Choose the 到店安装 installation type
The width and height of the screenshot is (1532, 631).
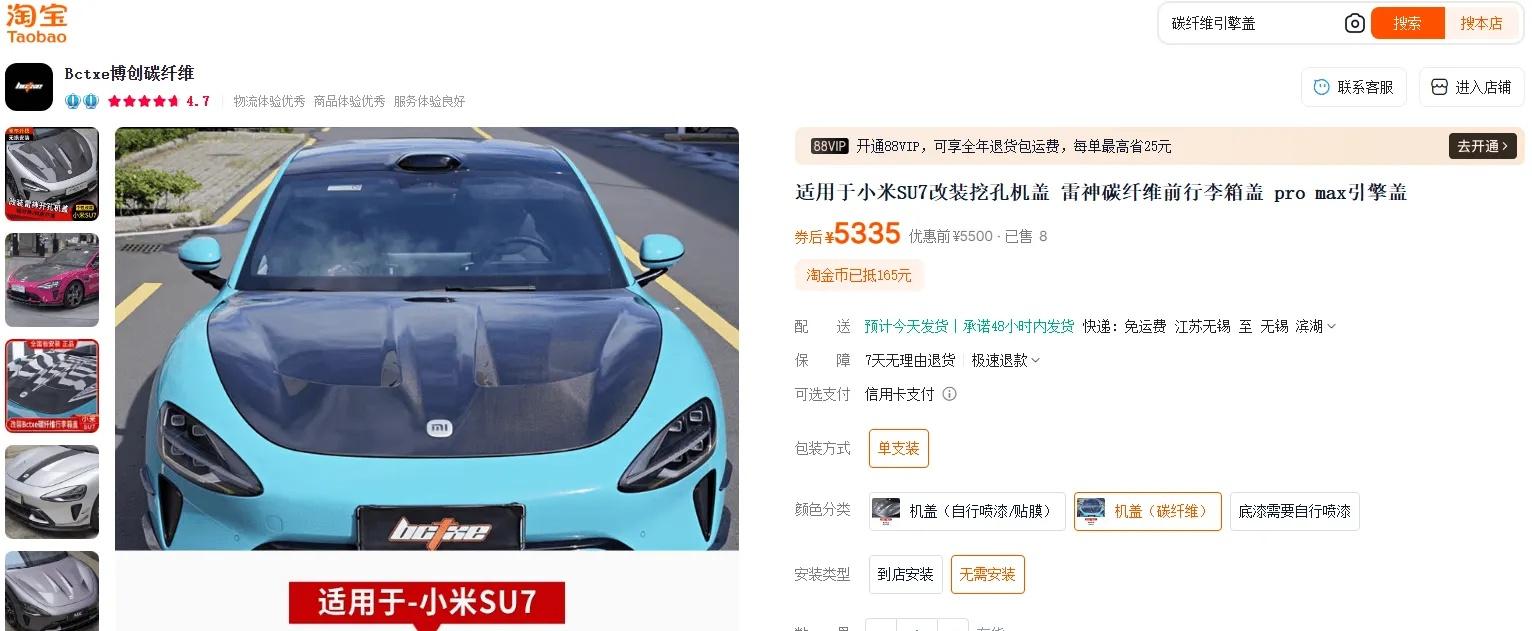[x=905, y=574]
